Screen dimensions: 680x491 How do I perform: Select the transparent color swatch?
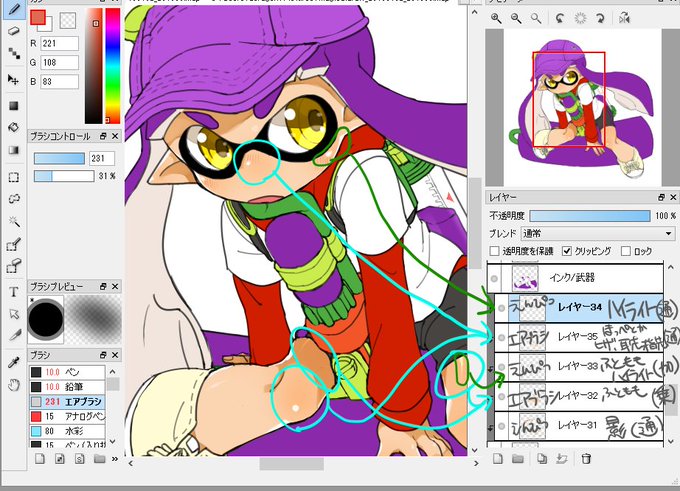(x=68, y=20)
